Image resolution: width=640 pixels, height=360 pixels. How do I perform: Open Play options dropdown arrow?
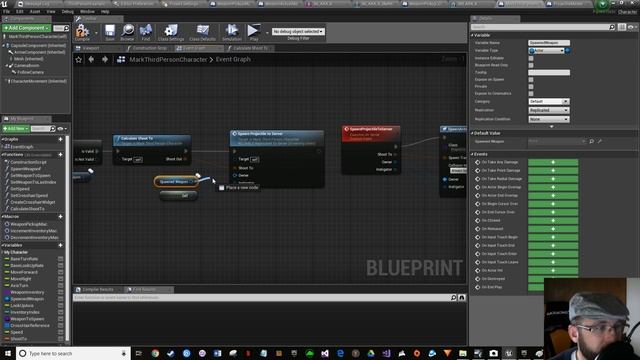point(267,33)
